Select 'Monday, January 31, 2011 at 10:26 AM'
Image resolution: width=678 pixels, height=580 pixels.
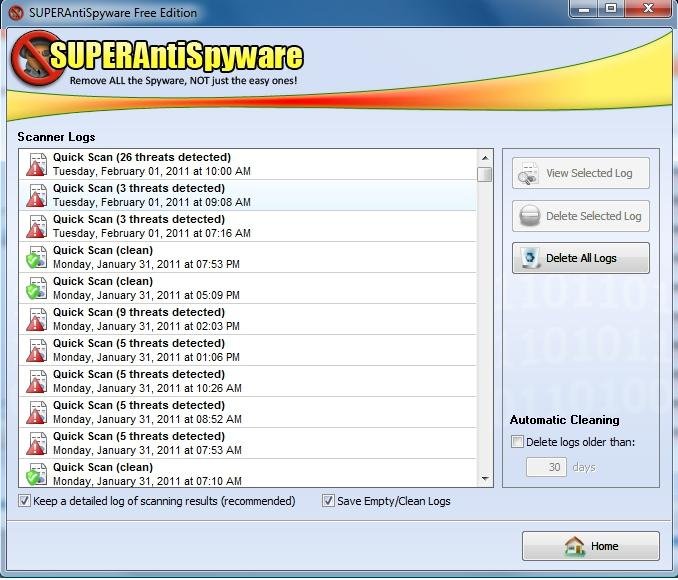(x=147, y=388)
